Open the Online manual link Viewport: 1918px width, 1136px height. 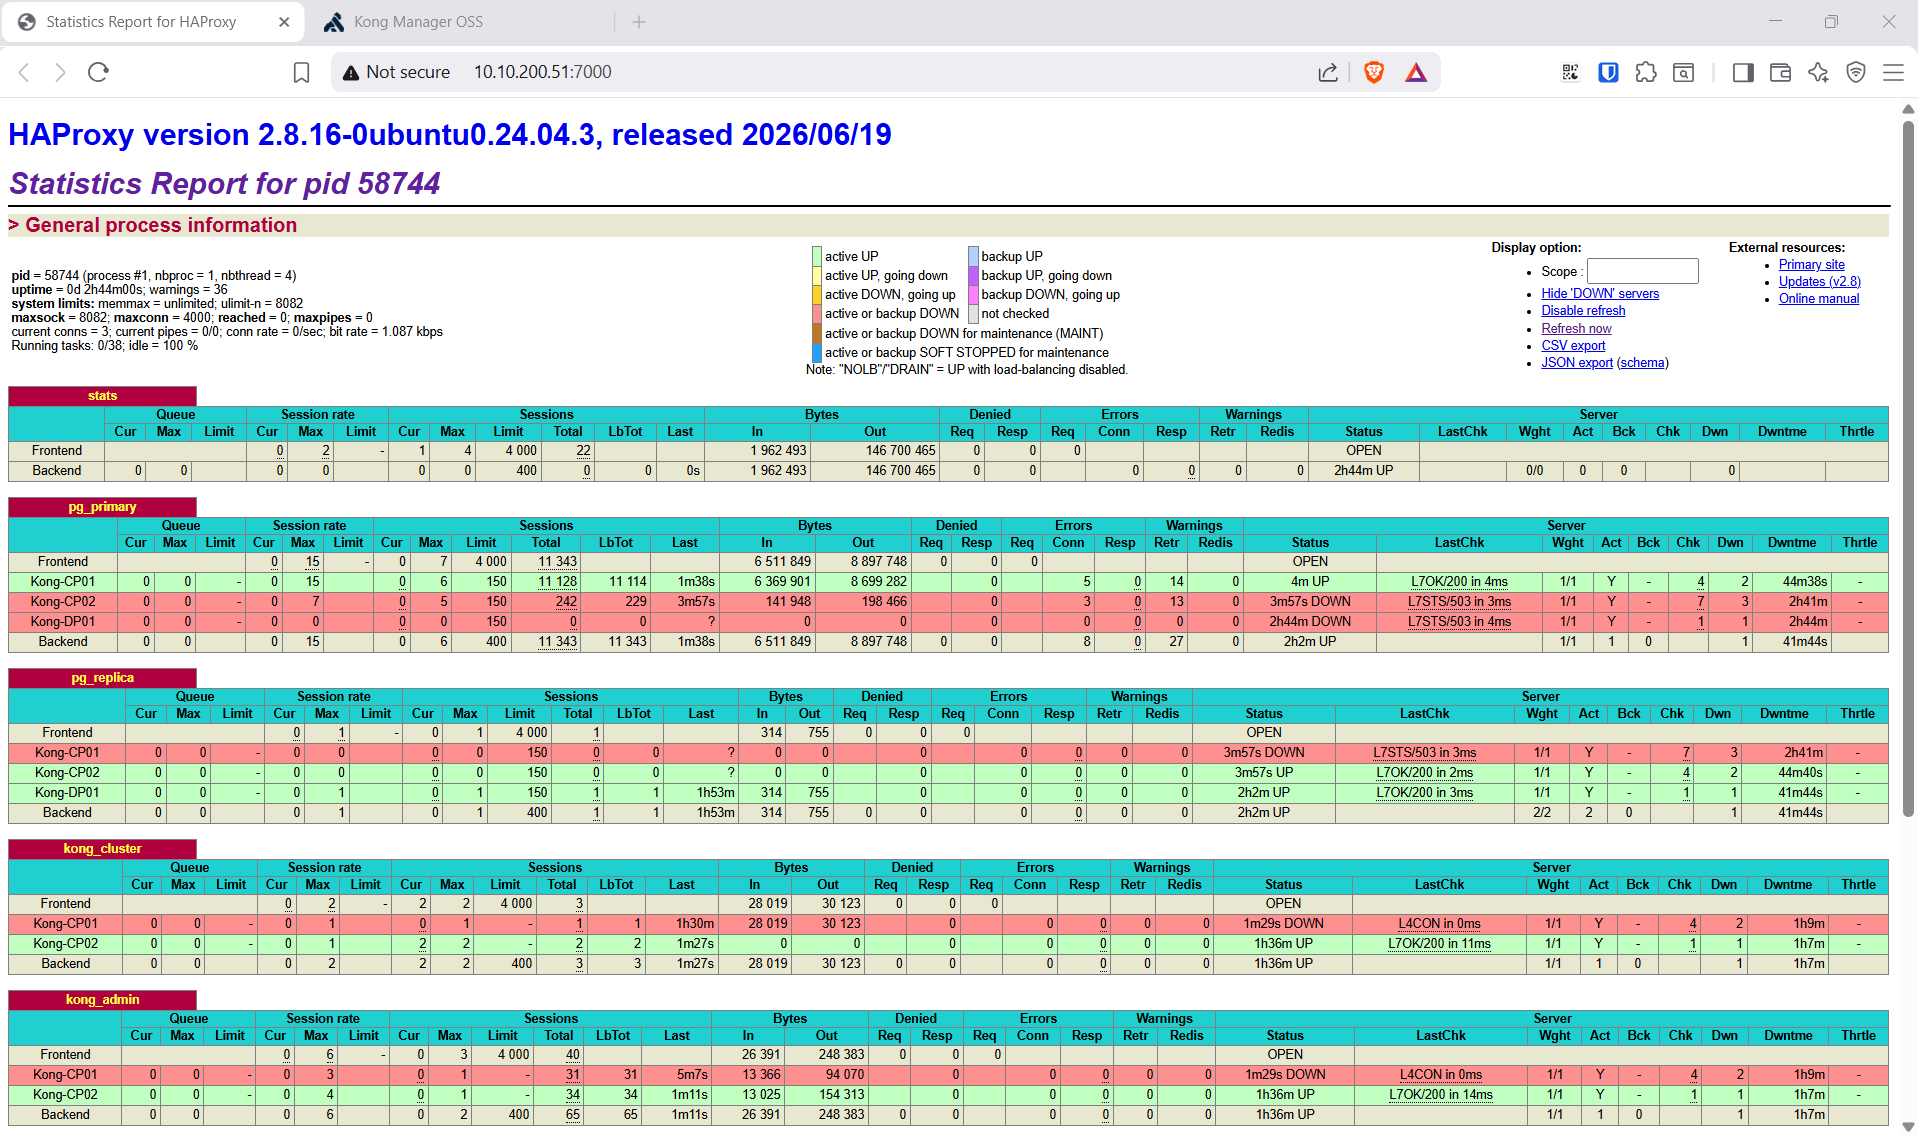(x=1818, y=299)
